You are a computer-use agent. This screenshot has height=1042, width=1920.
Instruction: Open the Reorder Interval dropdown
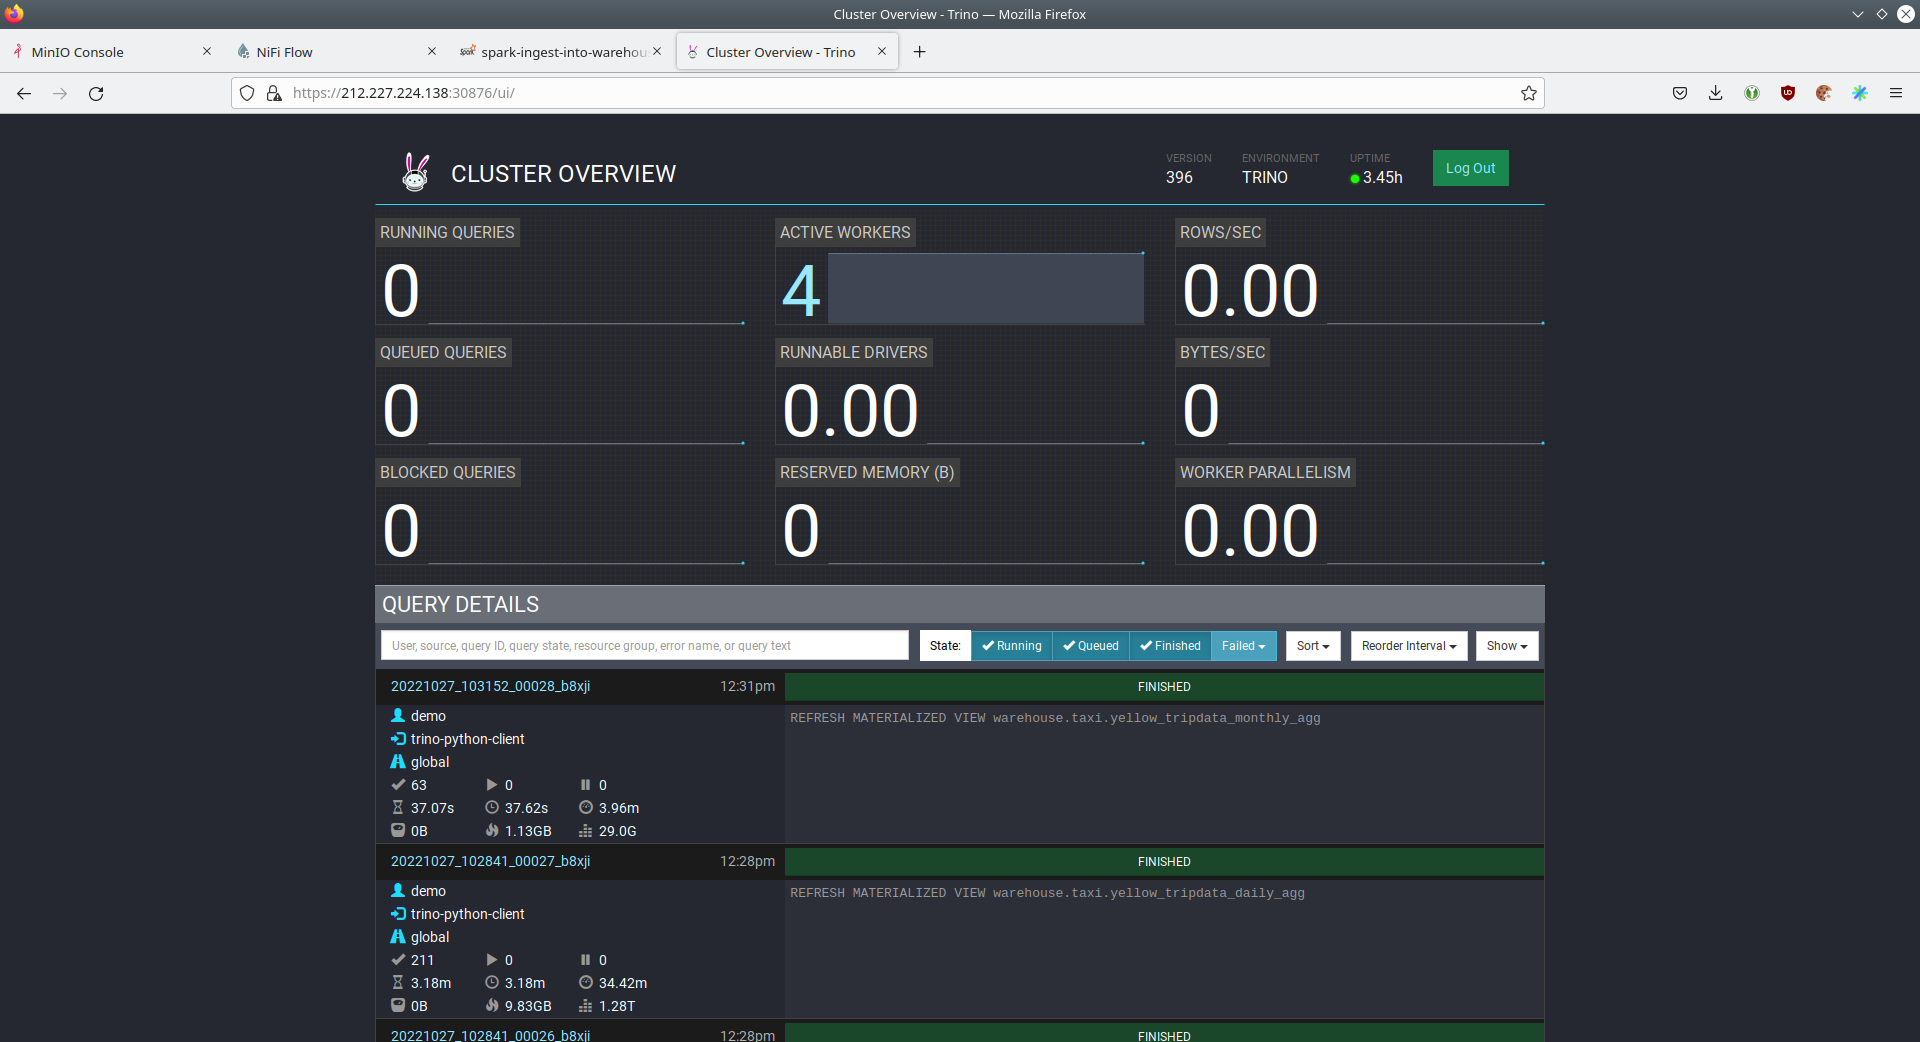1408,646
